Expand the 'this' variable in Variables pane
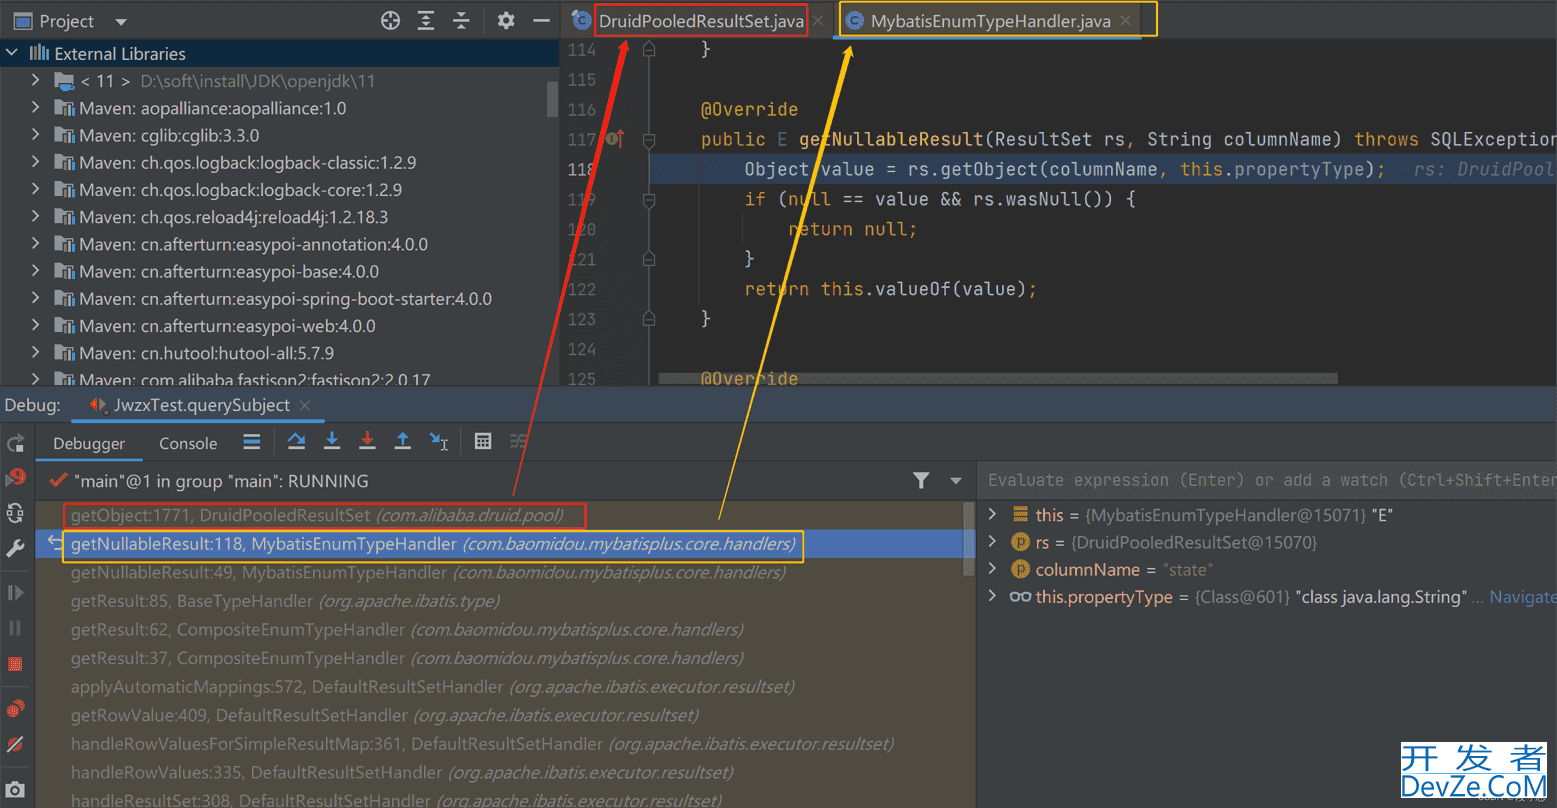Image resolution: width=1557 pixels, height=808 pixels. click(x=992, y=514)
